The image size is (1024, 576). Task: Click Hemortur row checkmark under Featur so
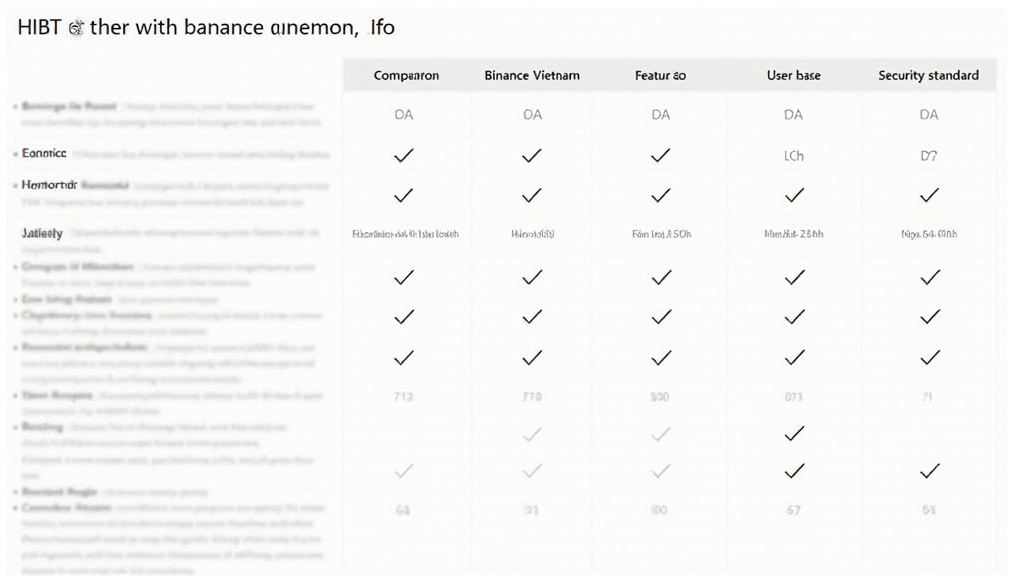(660, 194)
